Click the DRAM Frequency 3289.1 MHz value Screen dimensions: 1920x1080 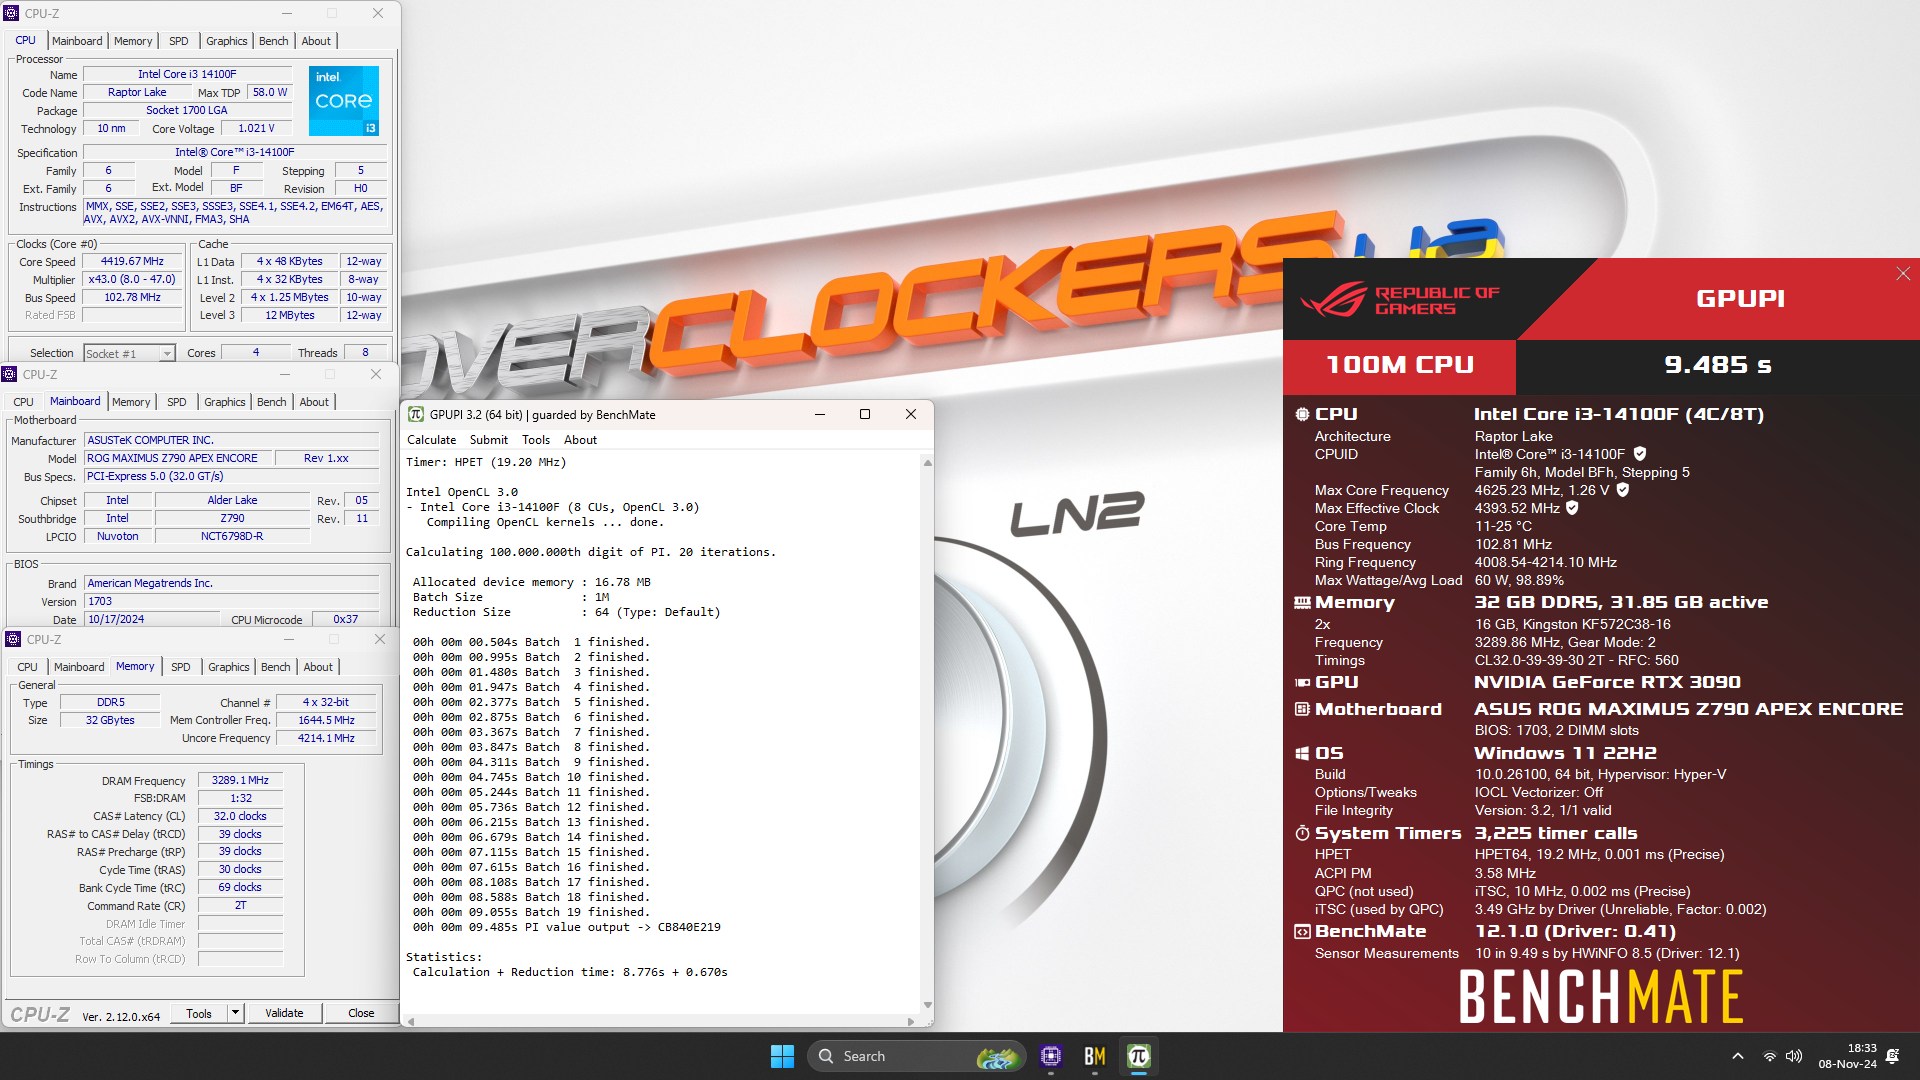[x=240, y=780]
